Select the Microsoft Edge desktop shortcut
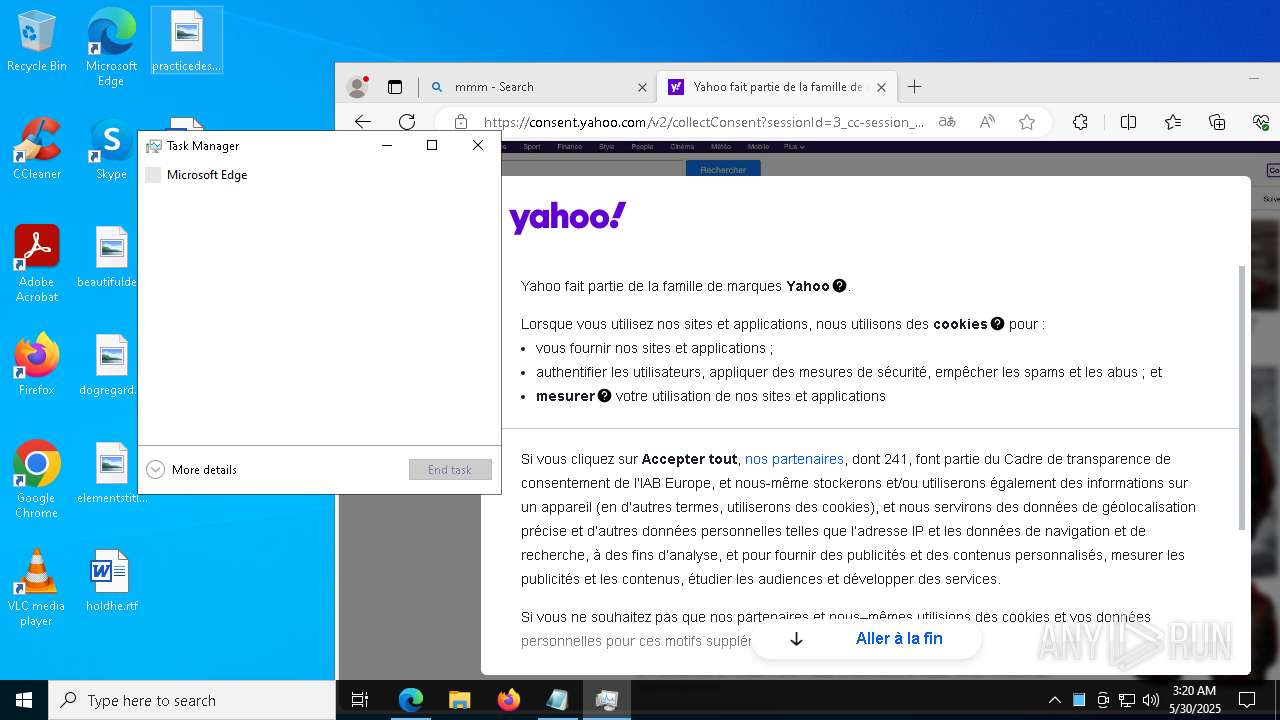Screen dimensions: 1280x720 coord(111,47)
